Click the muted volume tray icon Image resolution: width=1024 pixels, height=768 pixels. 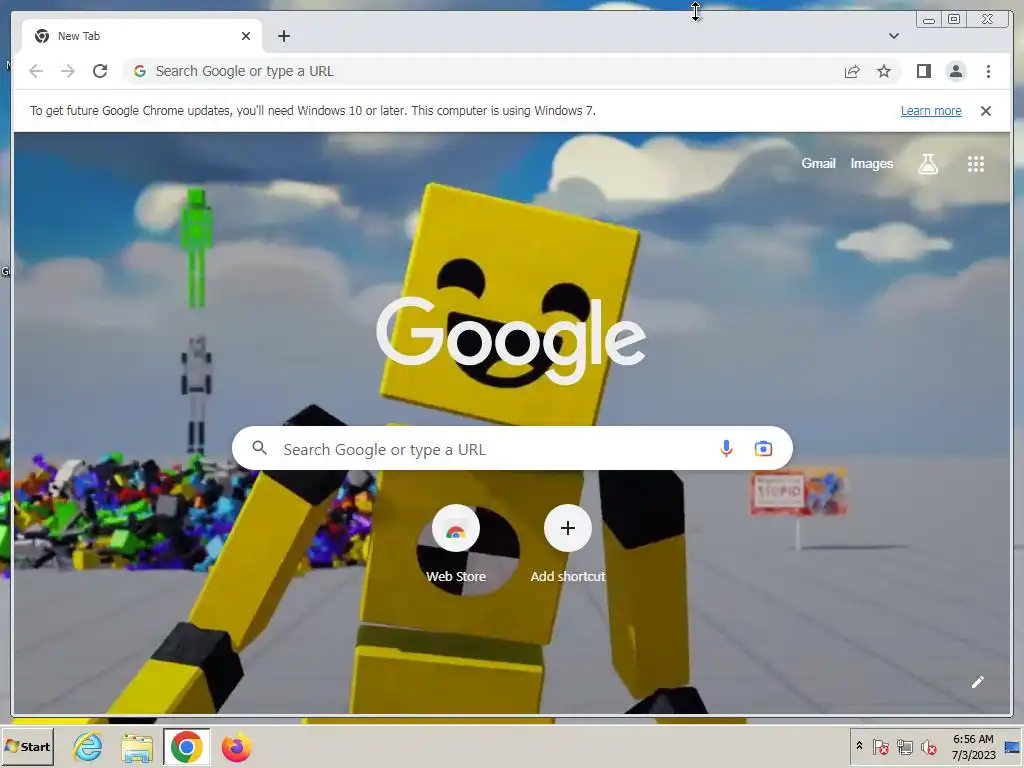[928, 746]
